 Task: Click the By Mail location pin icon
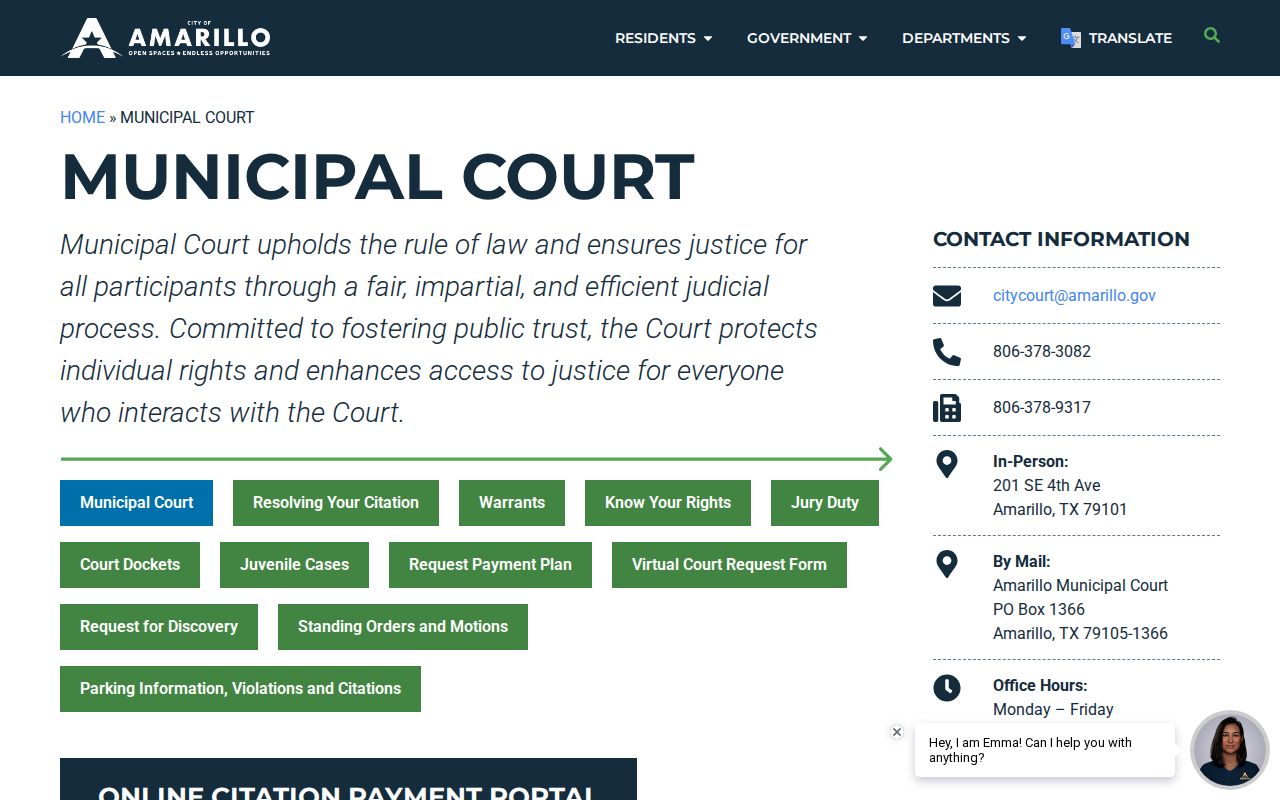[x=947, y=564]
